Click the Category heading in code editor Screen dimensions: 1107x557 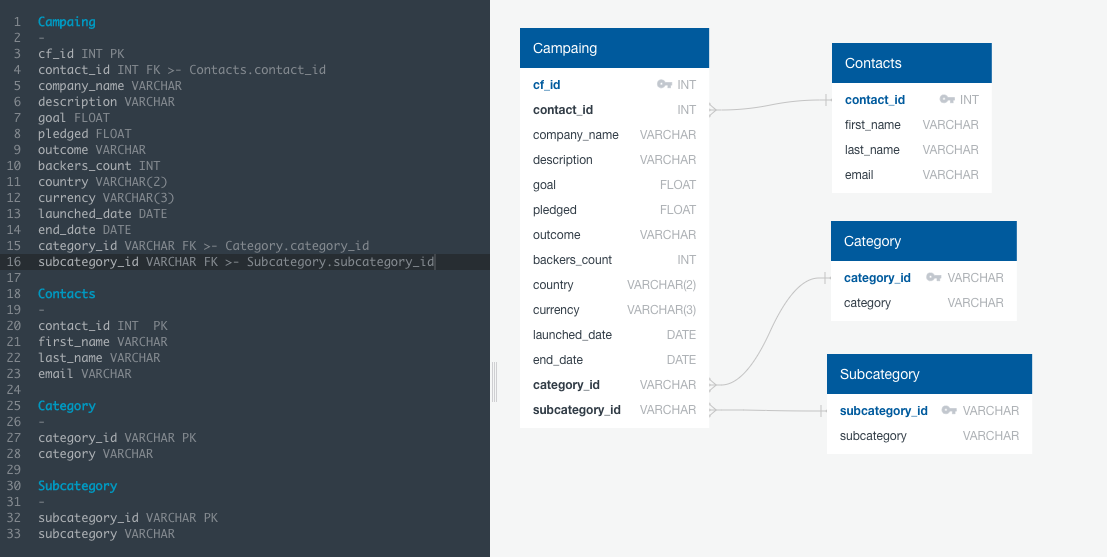(66, 406)
